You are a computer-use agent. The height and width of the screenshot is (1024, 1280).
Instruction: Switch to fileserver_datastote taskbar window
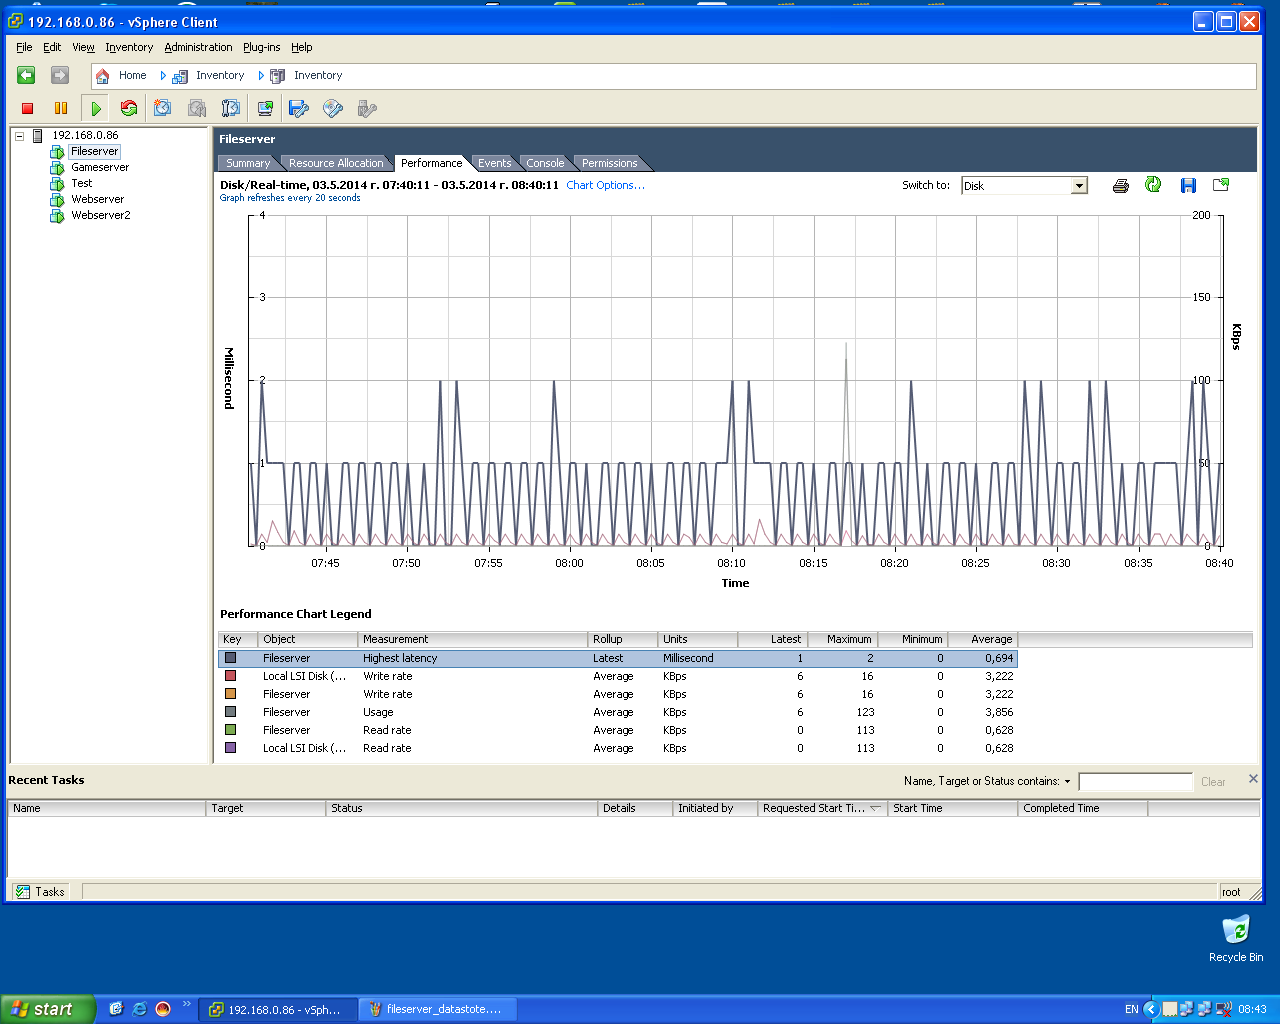point(438,1009)
